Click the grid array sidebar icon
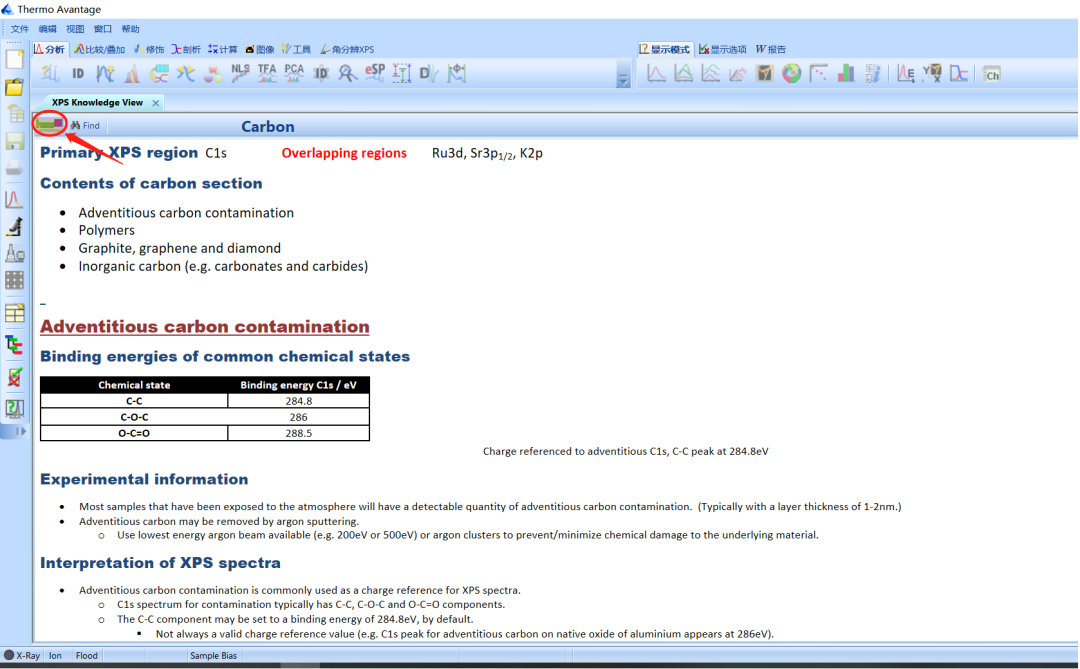The height and width of the screenshot is (669, 1080). [x=14, y=280]
